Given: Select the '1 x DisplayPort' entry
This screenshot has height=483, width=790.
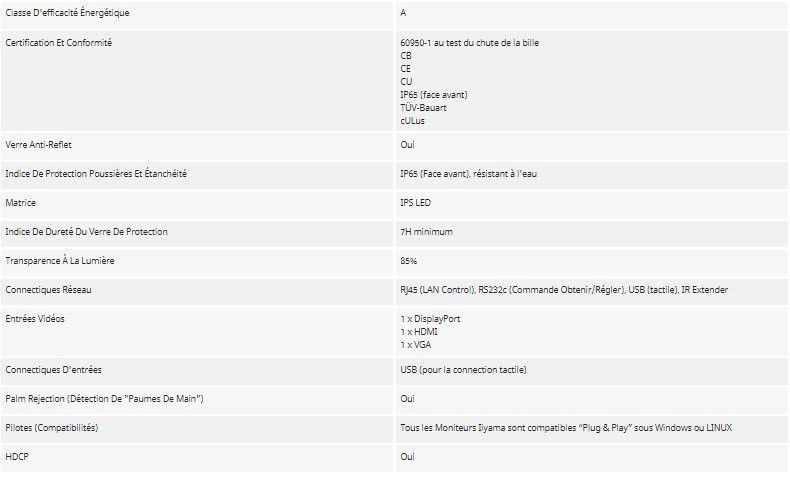Looking at the screenshot, I should coord(430,319).
